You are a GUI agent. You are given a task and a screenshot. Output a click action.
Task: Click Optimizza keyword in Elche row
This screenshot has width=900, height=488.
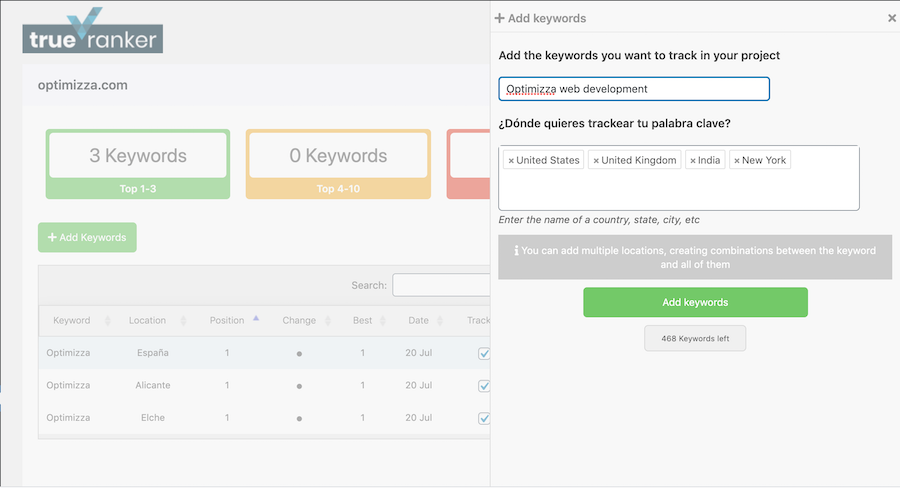pos(68,418)
